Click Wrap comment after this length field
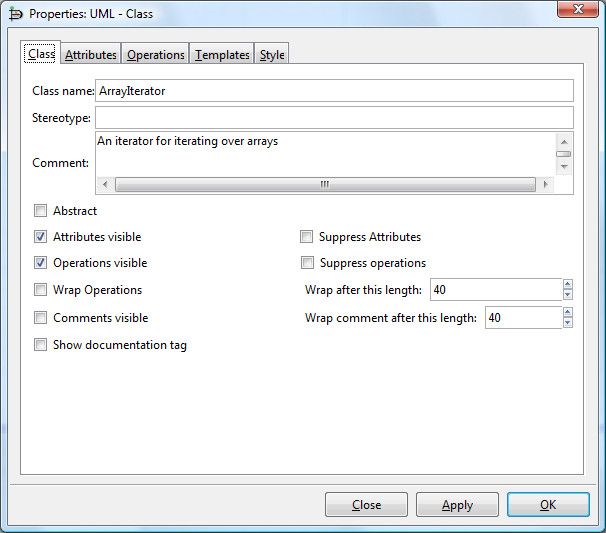This screenshot has height=533, width=606. tap(524, 317)
